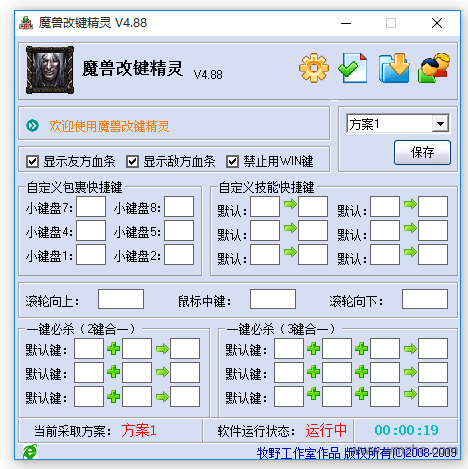The image size is (468, 469).
Task: Click the 小键盘5 input box
Action: (179, 230)
